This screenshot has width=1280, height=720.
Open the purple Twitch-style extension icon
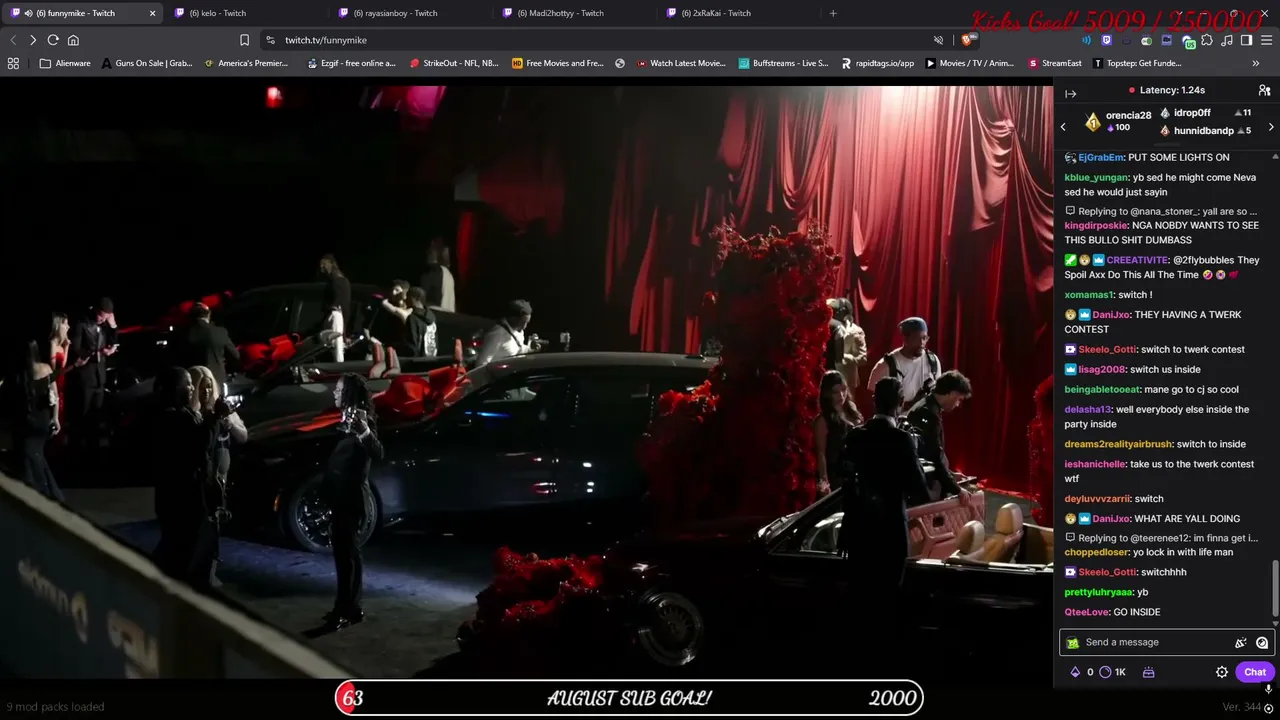1106,40
